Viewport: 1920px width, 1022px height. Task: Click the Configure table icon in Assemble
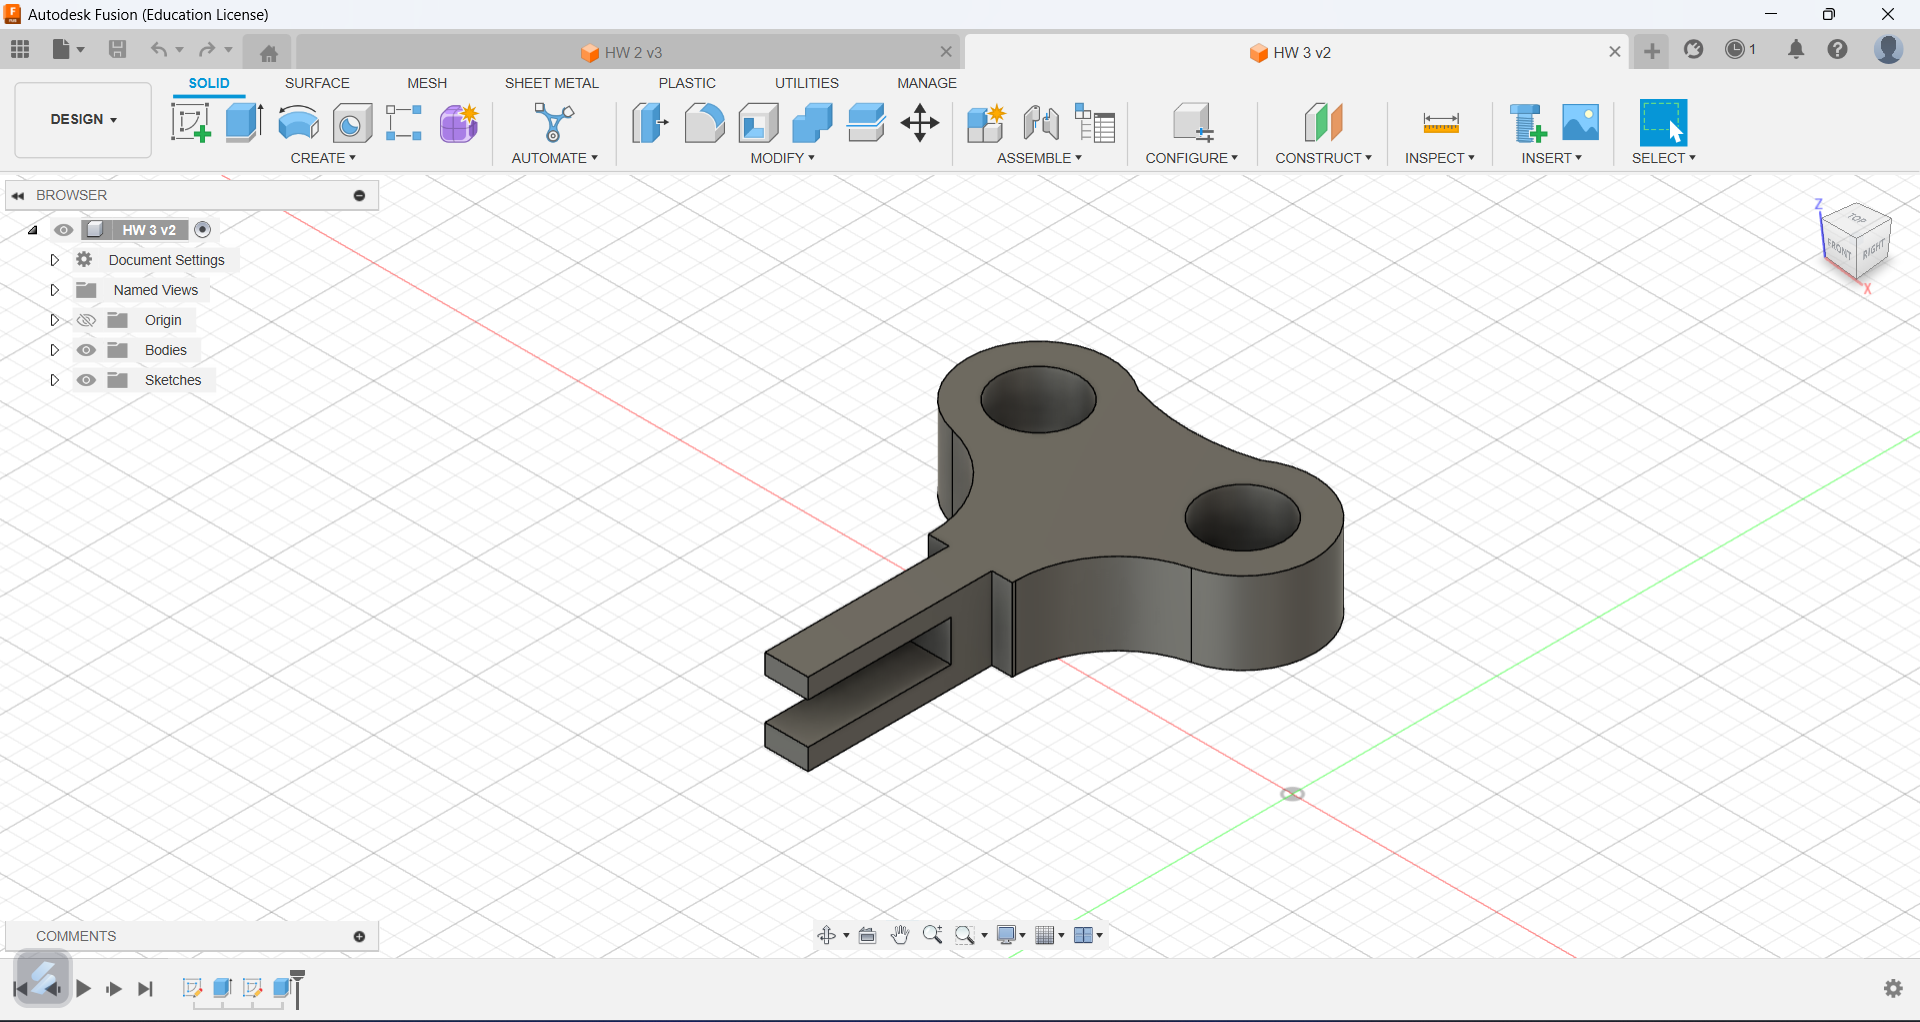pyautogui.click(x=1095, y=123)
